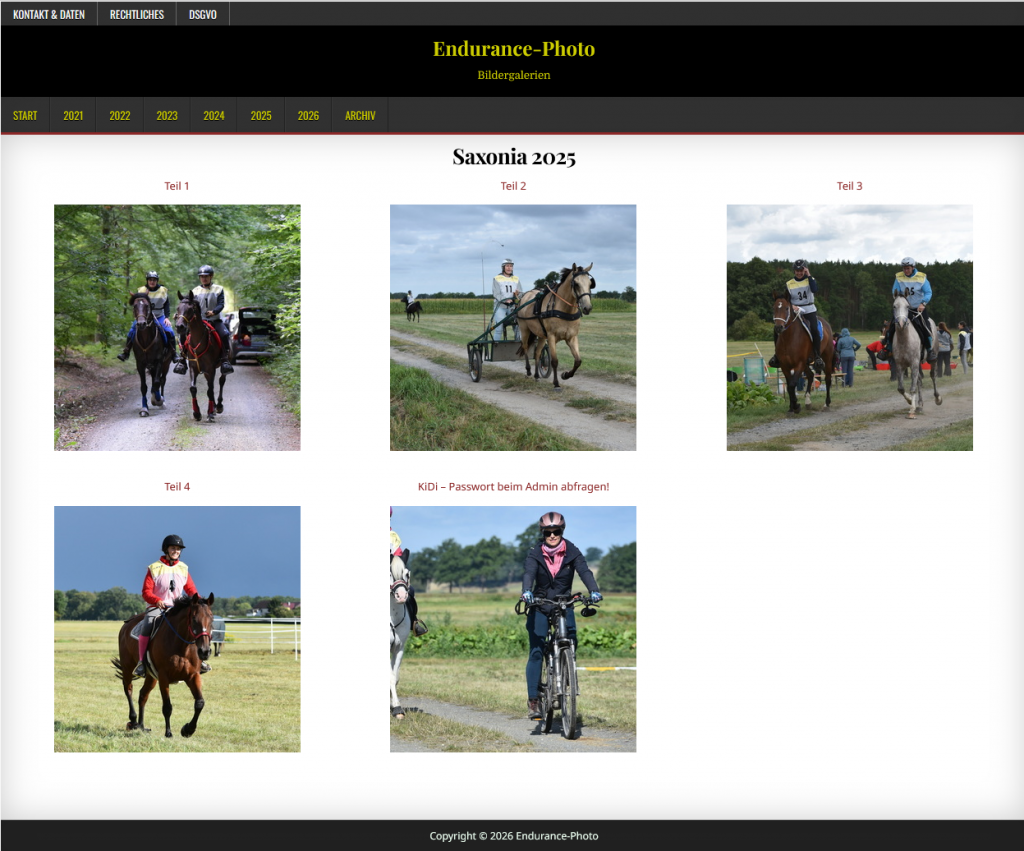Image resolution: width=1024 pixels, height=851 pixels.
Task: Open the 2023 gallery menu
Action: (167, 116)
